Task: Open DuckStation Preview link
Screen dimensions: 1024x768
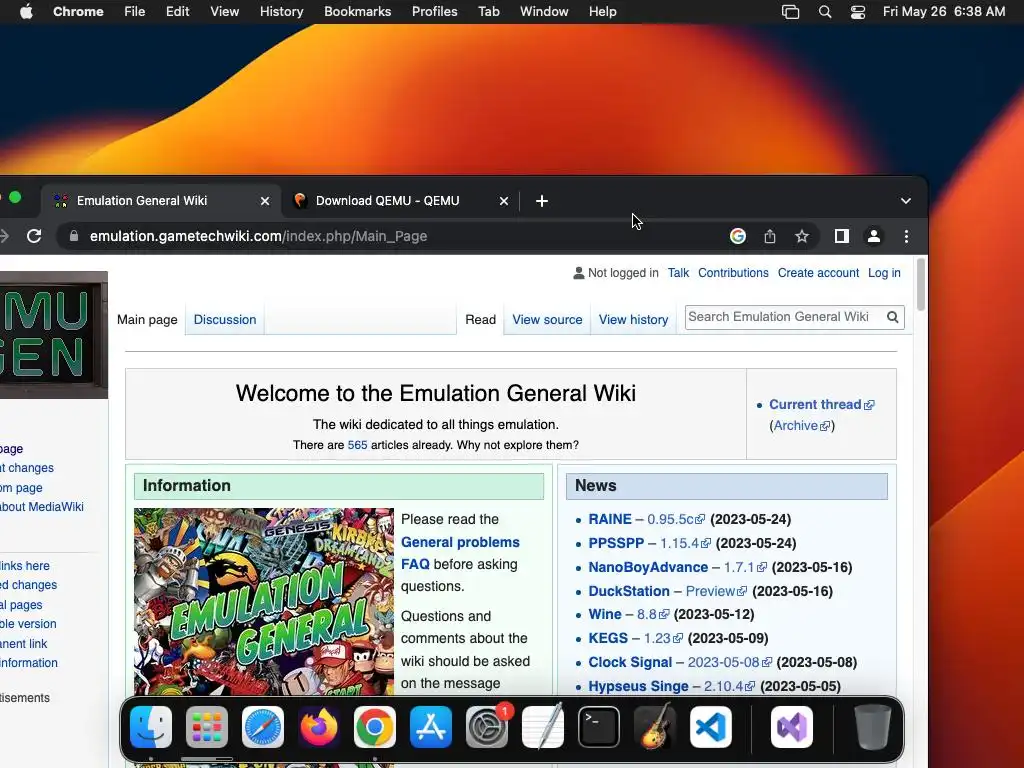Action: pos(711,592)
